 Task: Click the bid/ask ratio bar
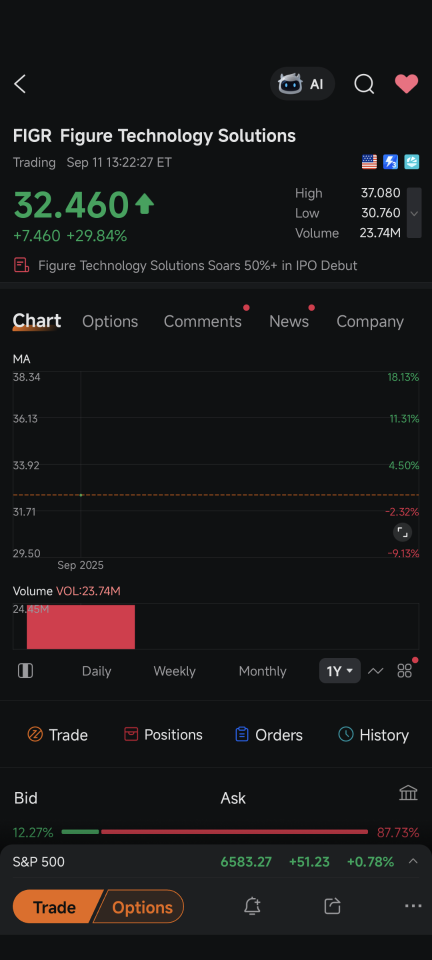coord(215,832)
